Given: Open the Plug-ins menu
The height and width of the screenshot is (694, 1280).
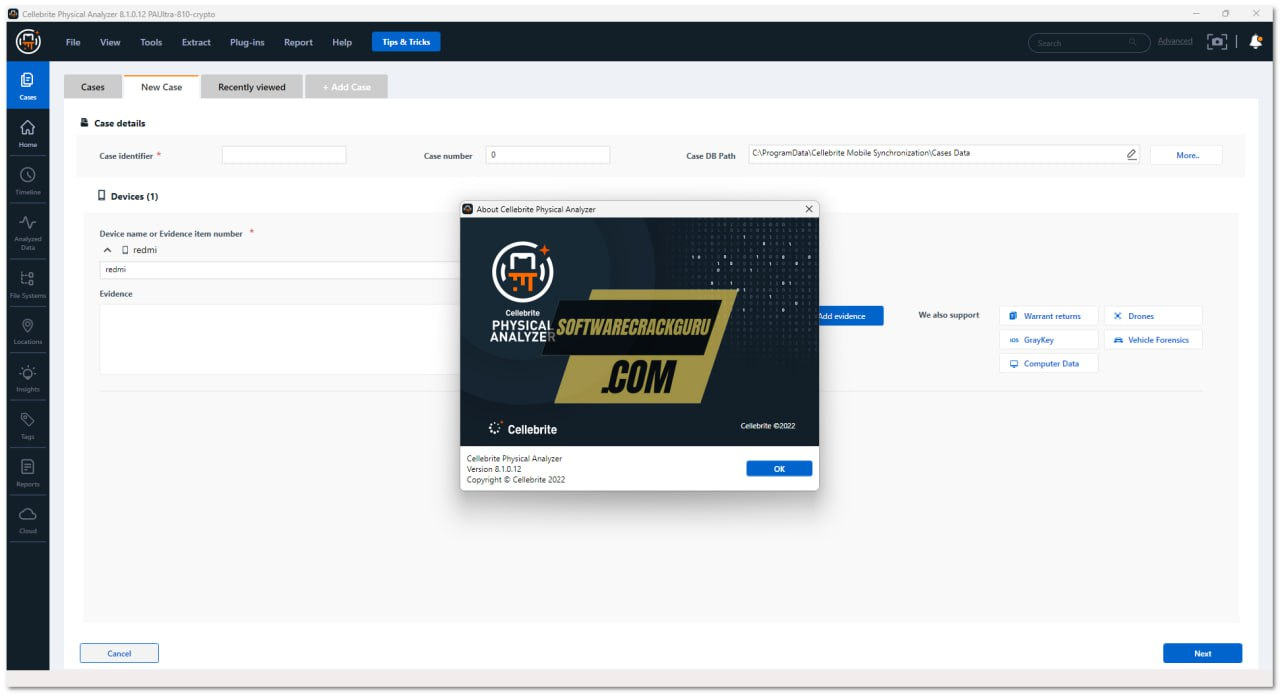Looking at the screenshot, I should click(x=247, y=42).
